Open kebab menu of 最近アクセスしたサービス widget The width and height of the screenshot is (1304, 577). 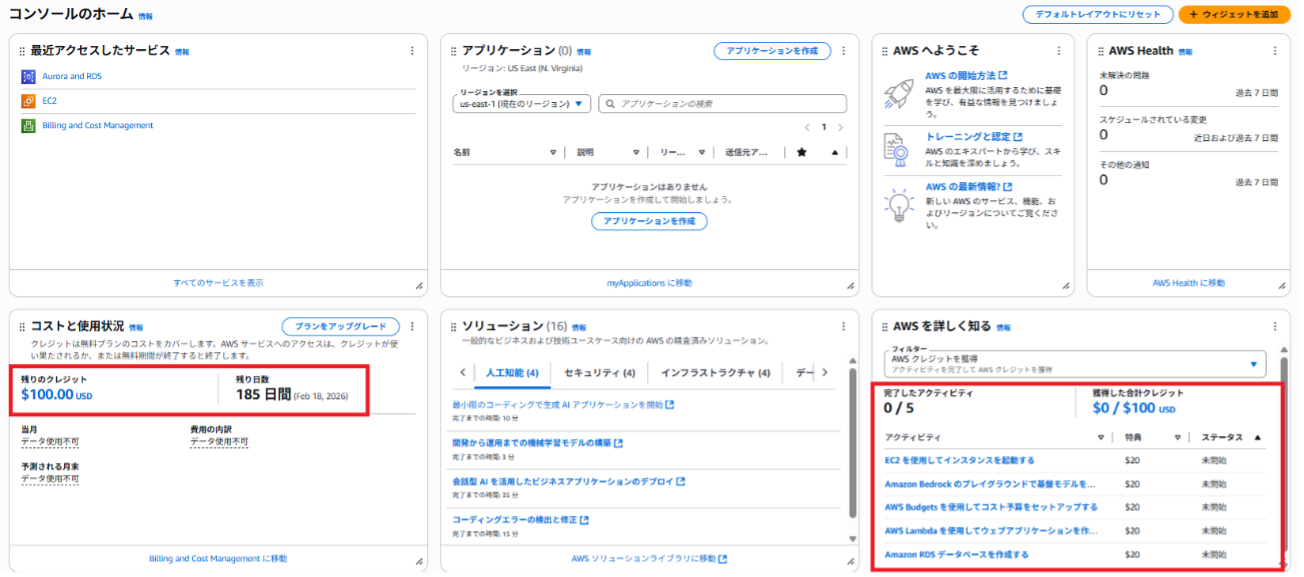412,51
